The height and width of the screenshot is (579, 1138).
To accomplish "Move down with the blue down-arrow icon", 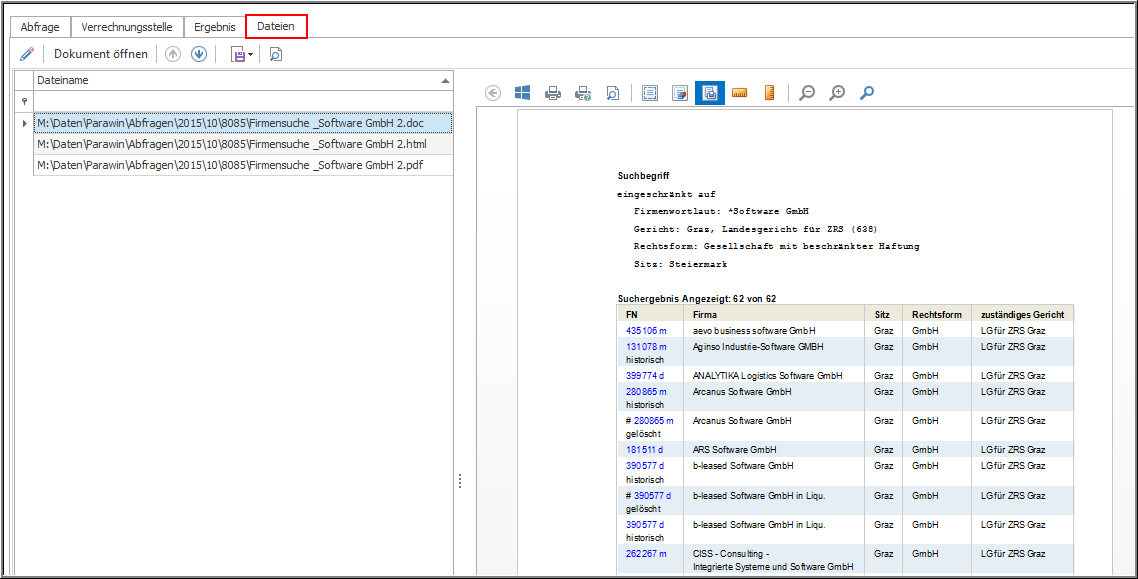I will click(x=199, y=54).
